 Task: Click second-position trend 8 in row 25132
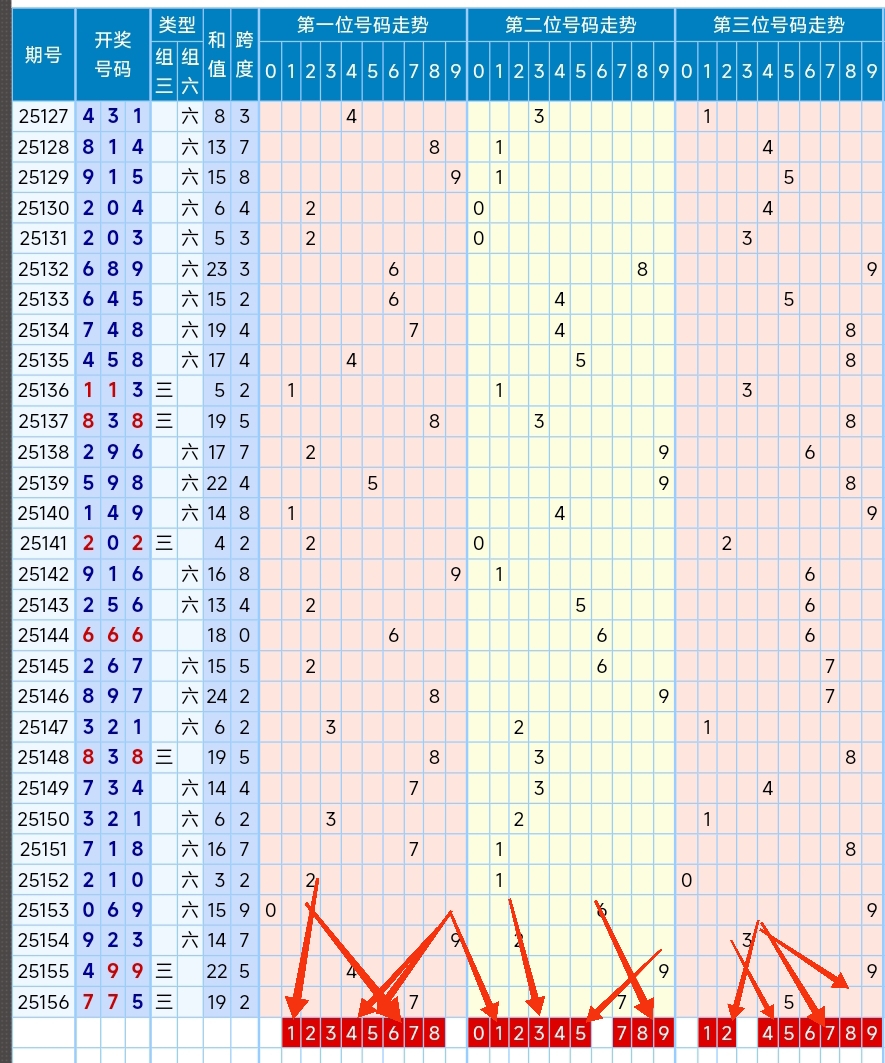pyautogui.click(x=642, y=269)
